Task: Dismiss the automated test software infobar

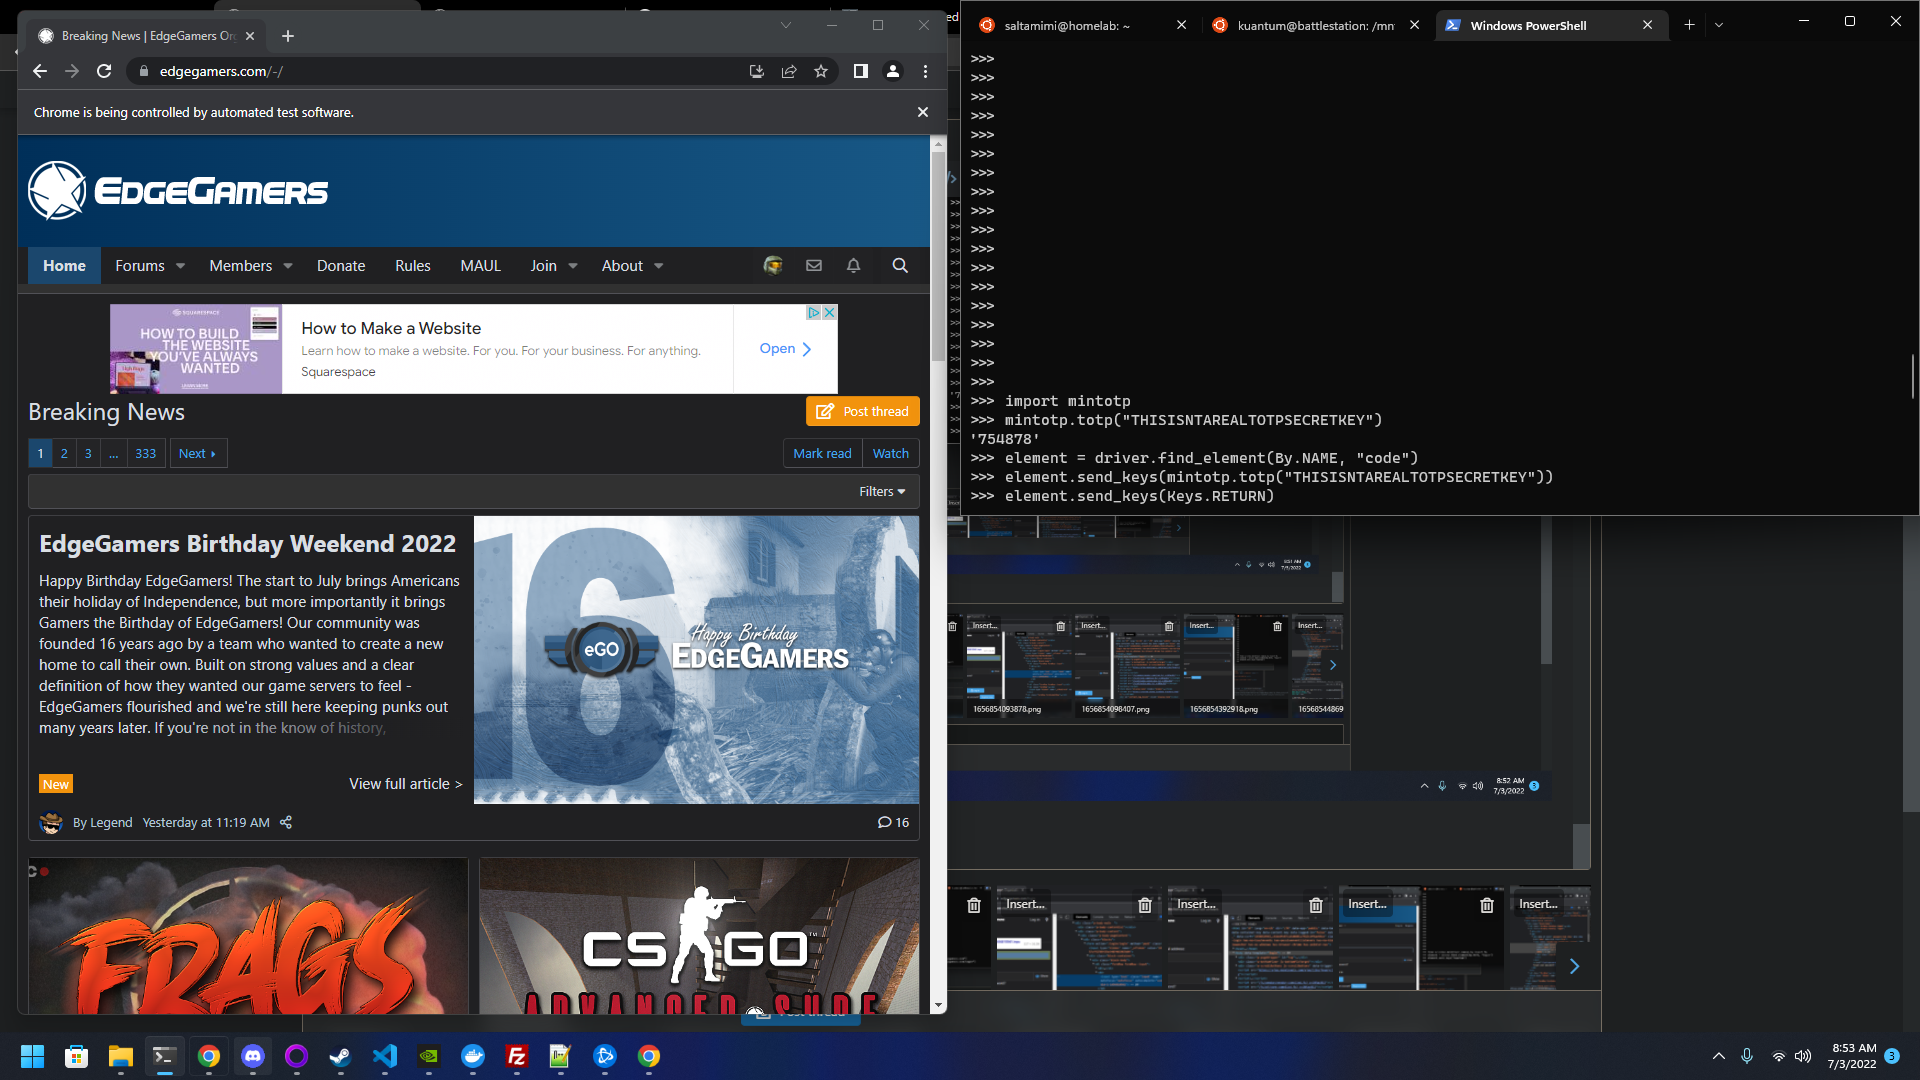Action: 923,112
